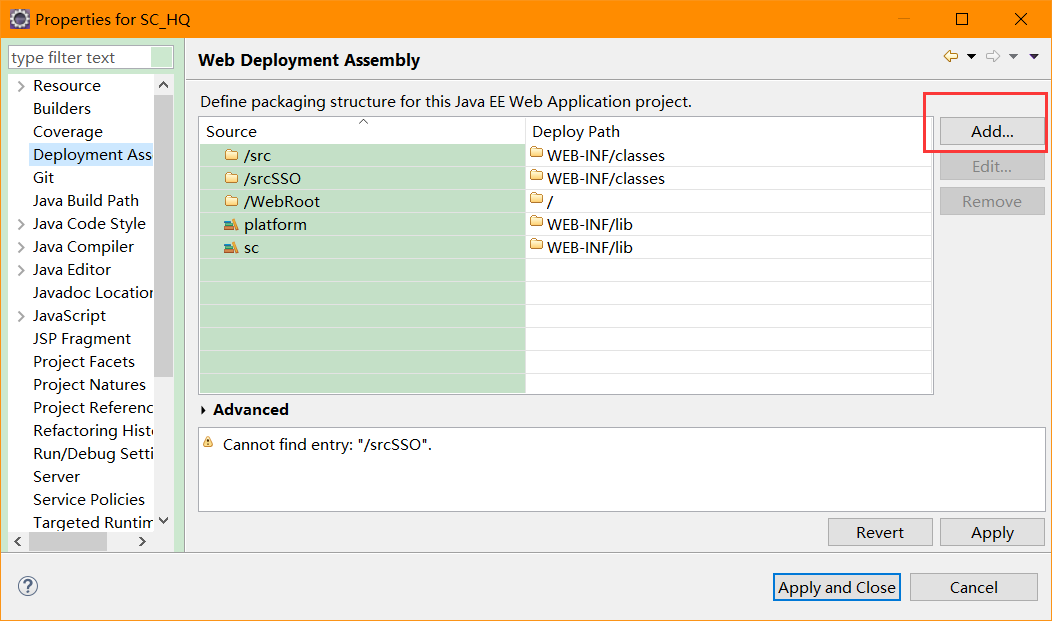Select the /src folder icon in Source

coord(231,155)
